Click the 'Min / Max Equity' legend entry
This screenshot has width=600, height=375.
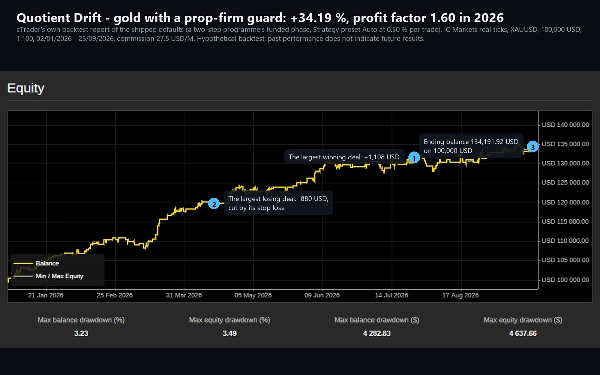(x=48, y=276)
